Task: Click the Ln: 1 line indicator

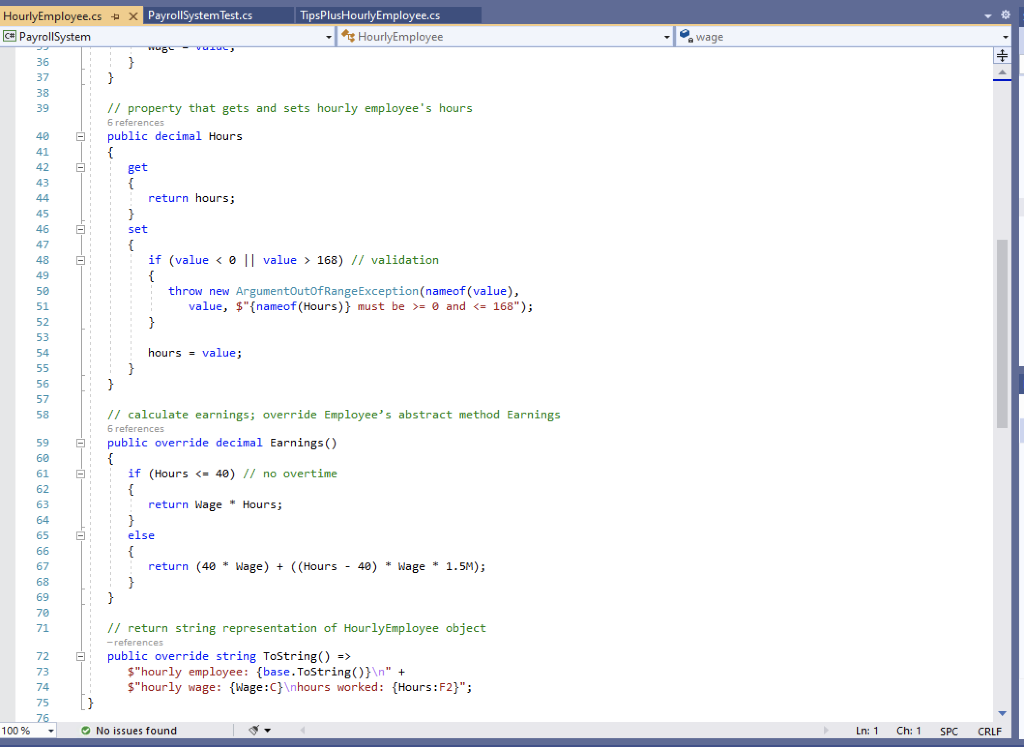Action: [x=867, y=731]
